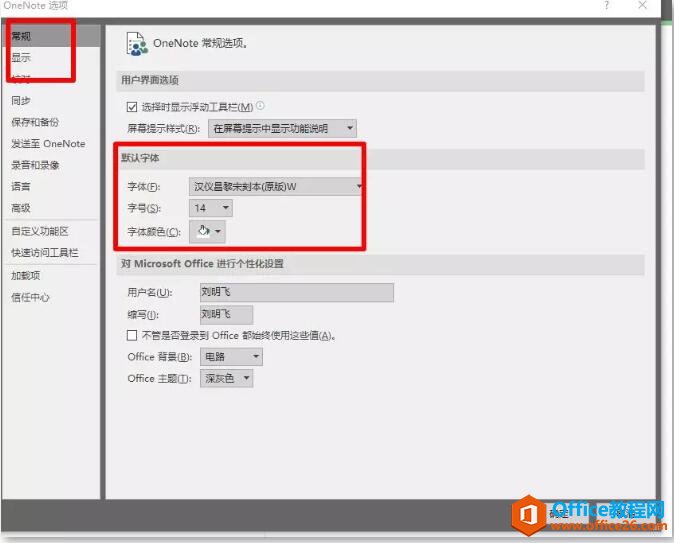Viewport: 674px width, 543px height.
Task: Close the OneNote 选项 dialog
Action: tap(642, 6)
